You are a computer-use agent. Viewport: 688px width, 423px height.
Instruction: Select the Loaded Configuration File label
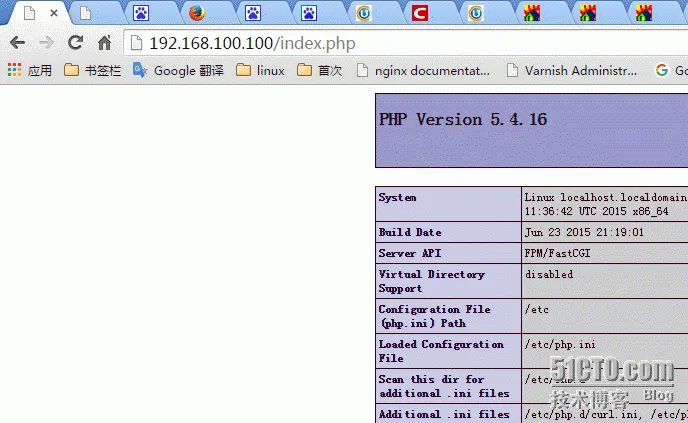tap(441, 351)
